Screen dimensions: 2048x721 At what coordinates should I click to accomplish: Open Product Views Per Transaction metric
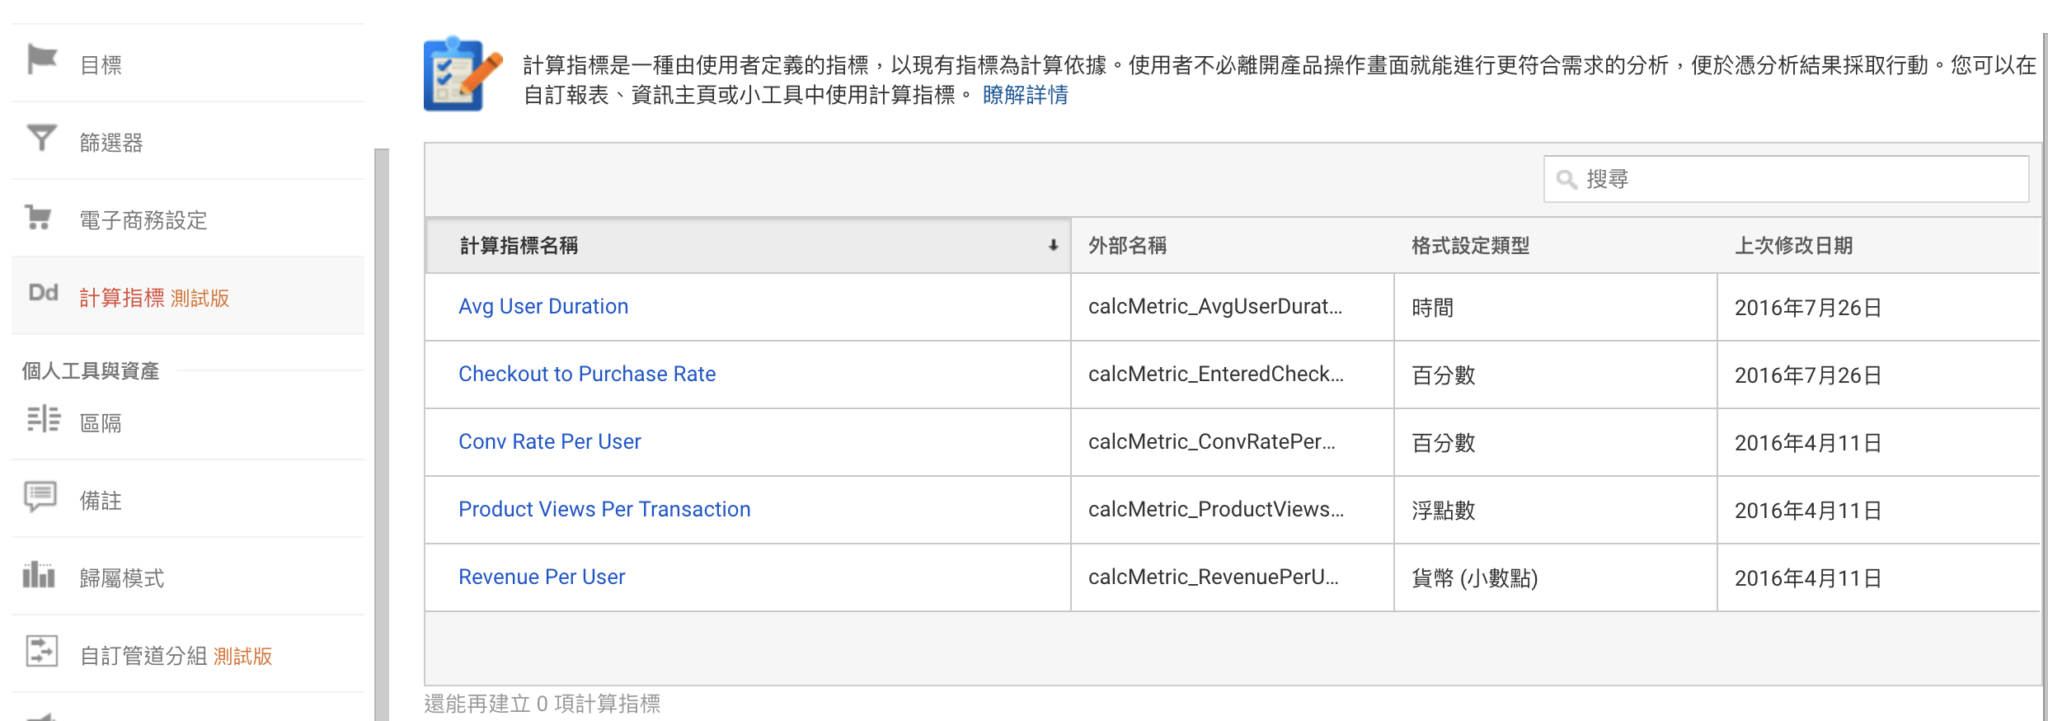(x=604, y=509)
